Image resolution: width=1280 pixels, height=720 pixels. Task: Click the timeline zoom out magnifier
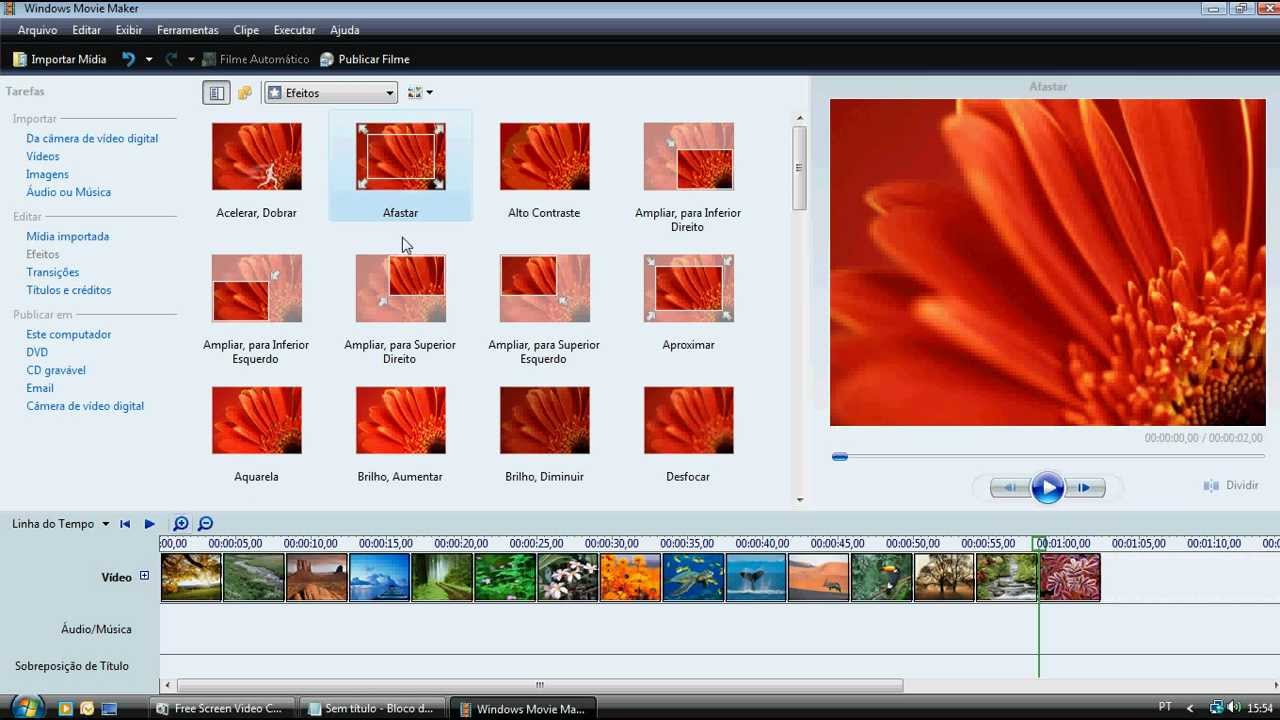(x=205, y=524)
